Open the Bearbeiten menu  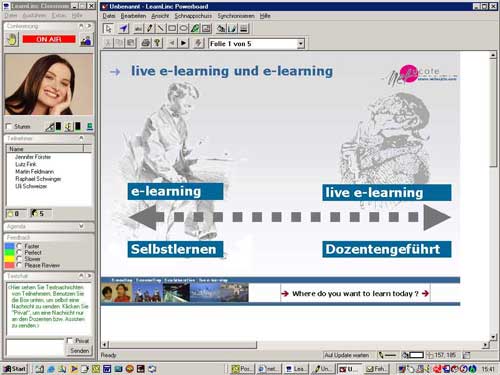pos(133,16)
